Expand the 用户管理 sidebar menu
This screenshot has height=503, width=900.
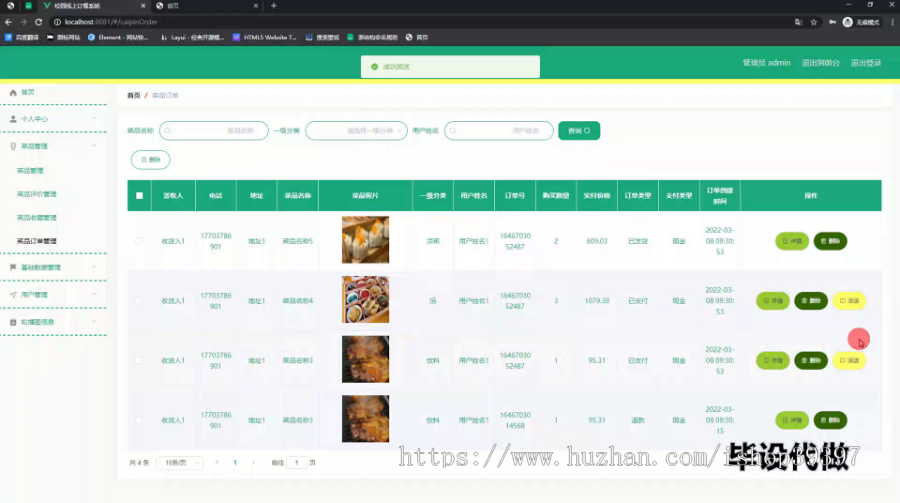click(53, 295)
